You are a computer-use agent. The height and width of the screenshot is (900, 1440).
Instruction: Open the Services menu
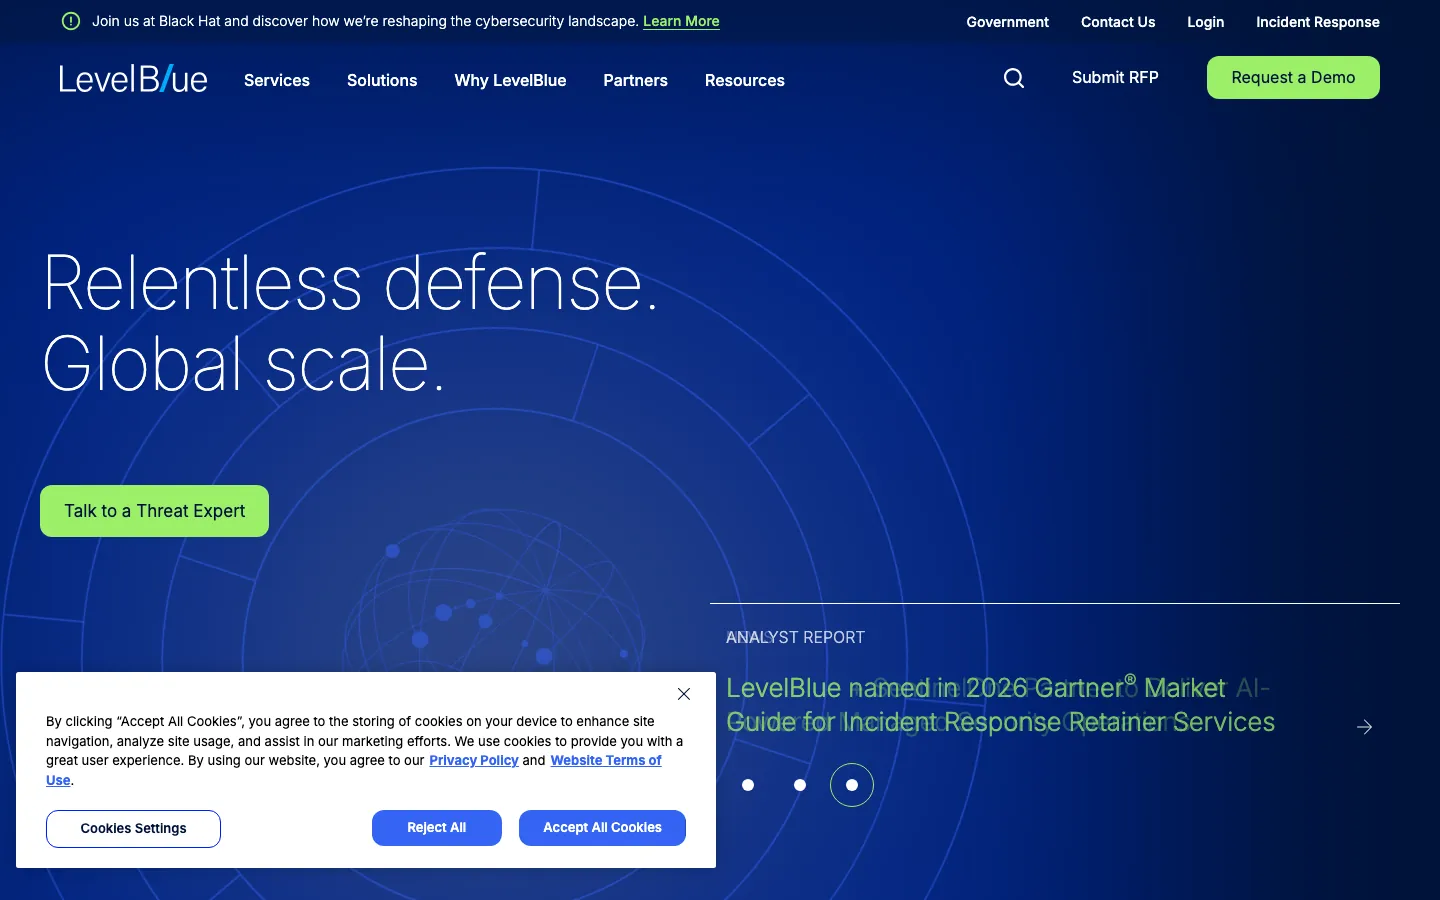point(277,80)
